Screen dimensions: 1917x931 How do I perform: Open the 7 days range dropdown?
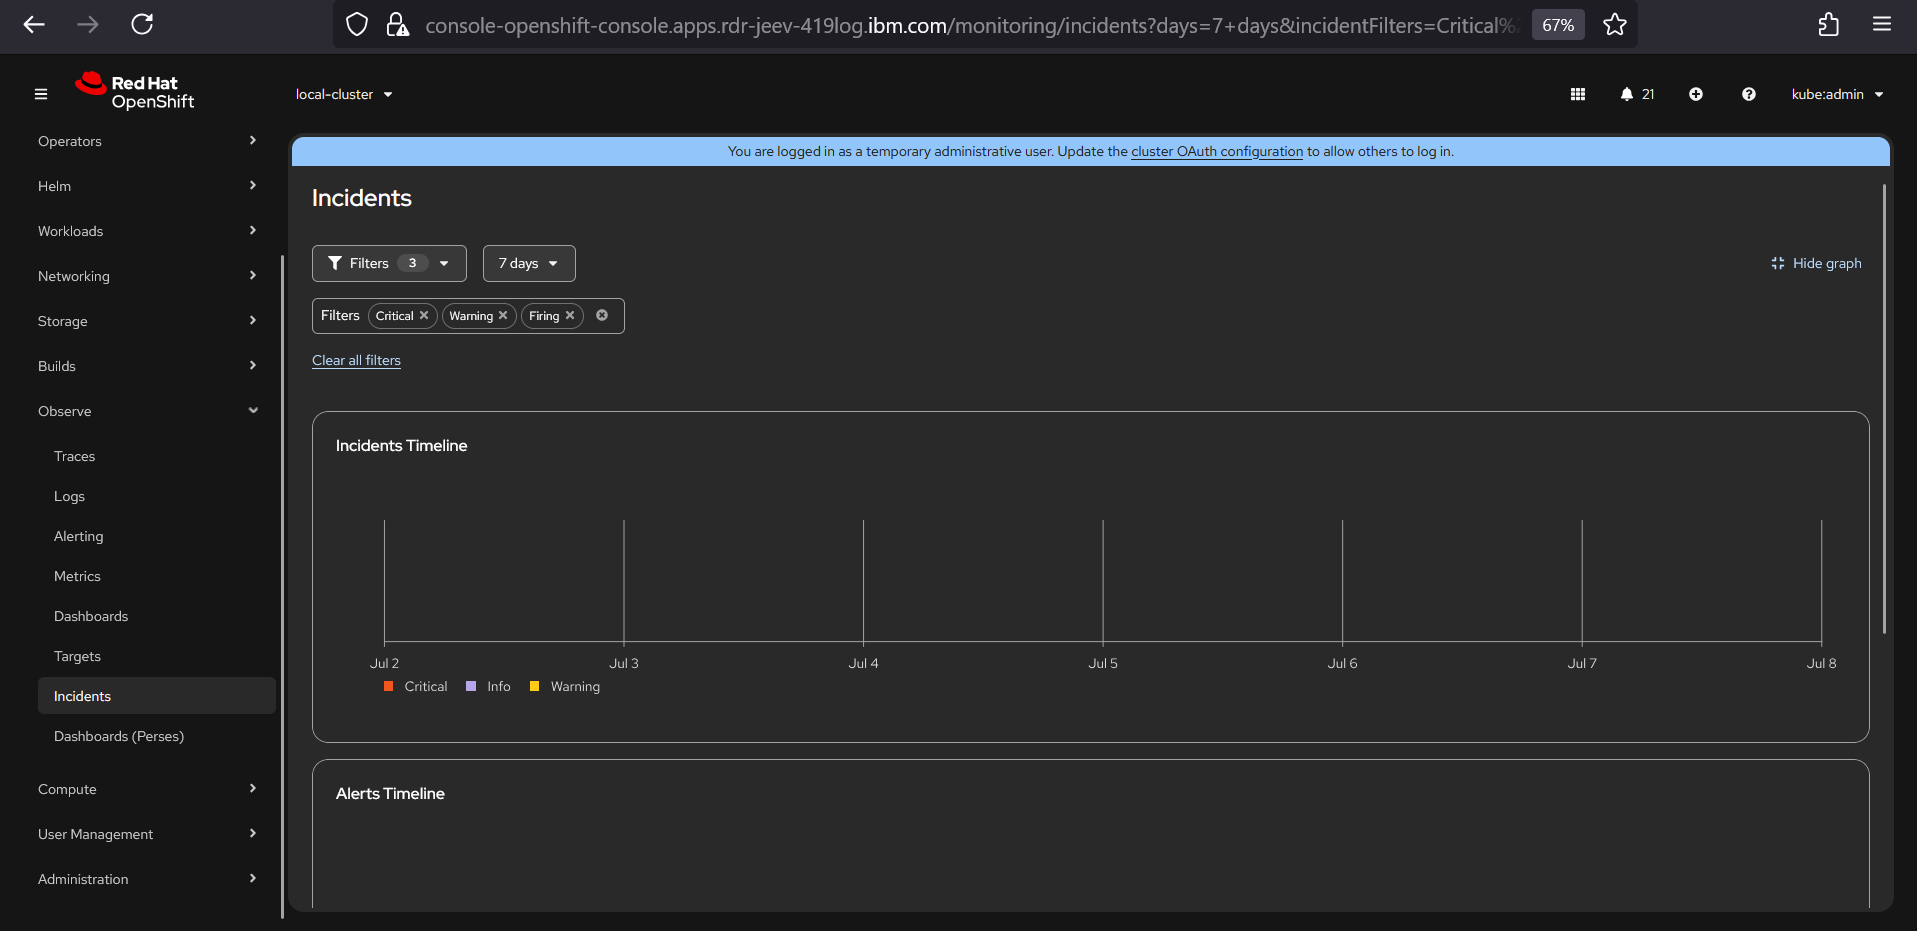click(x=528, y=263)
